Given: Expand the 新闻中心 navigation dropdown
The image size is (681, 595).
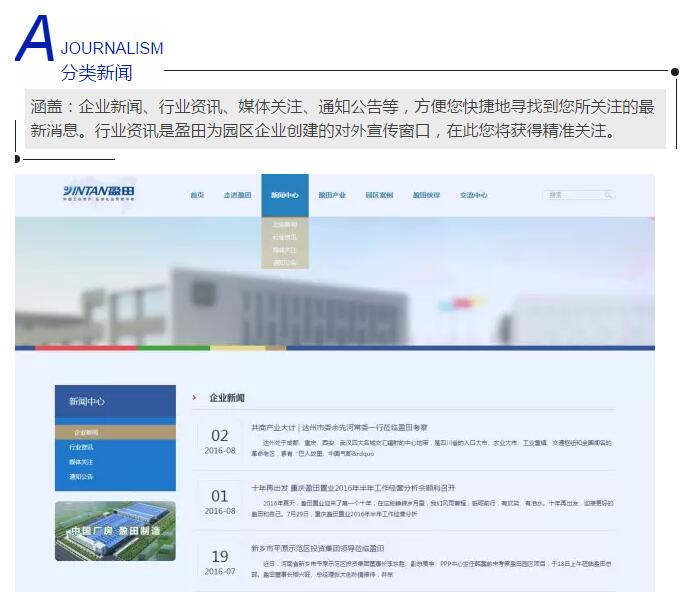Looking at the screenshot, I should tap(284, 195).
